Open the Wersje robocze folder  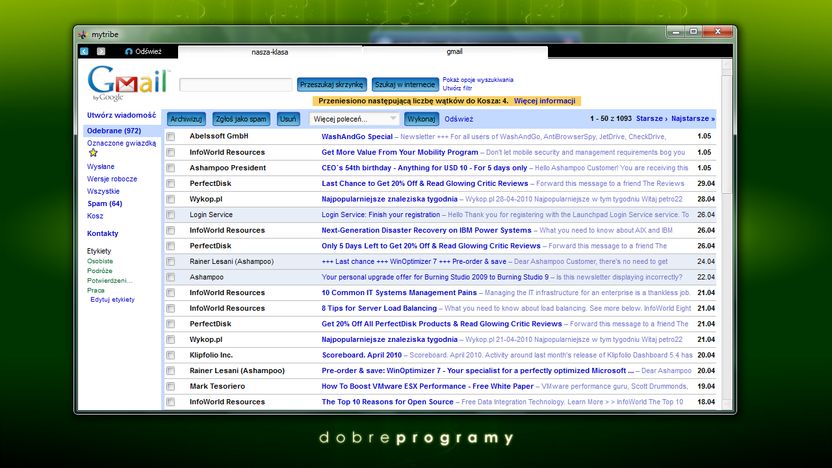pos(112,179)
